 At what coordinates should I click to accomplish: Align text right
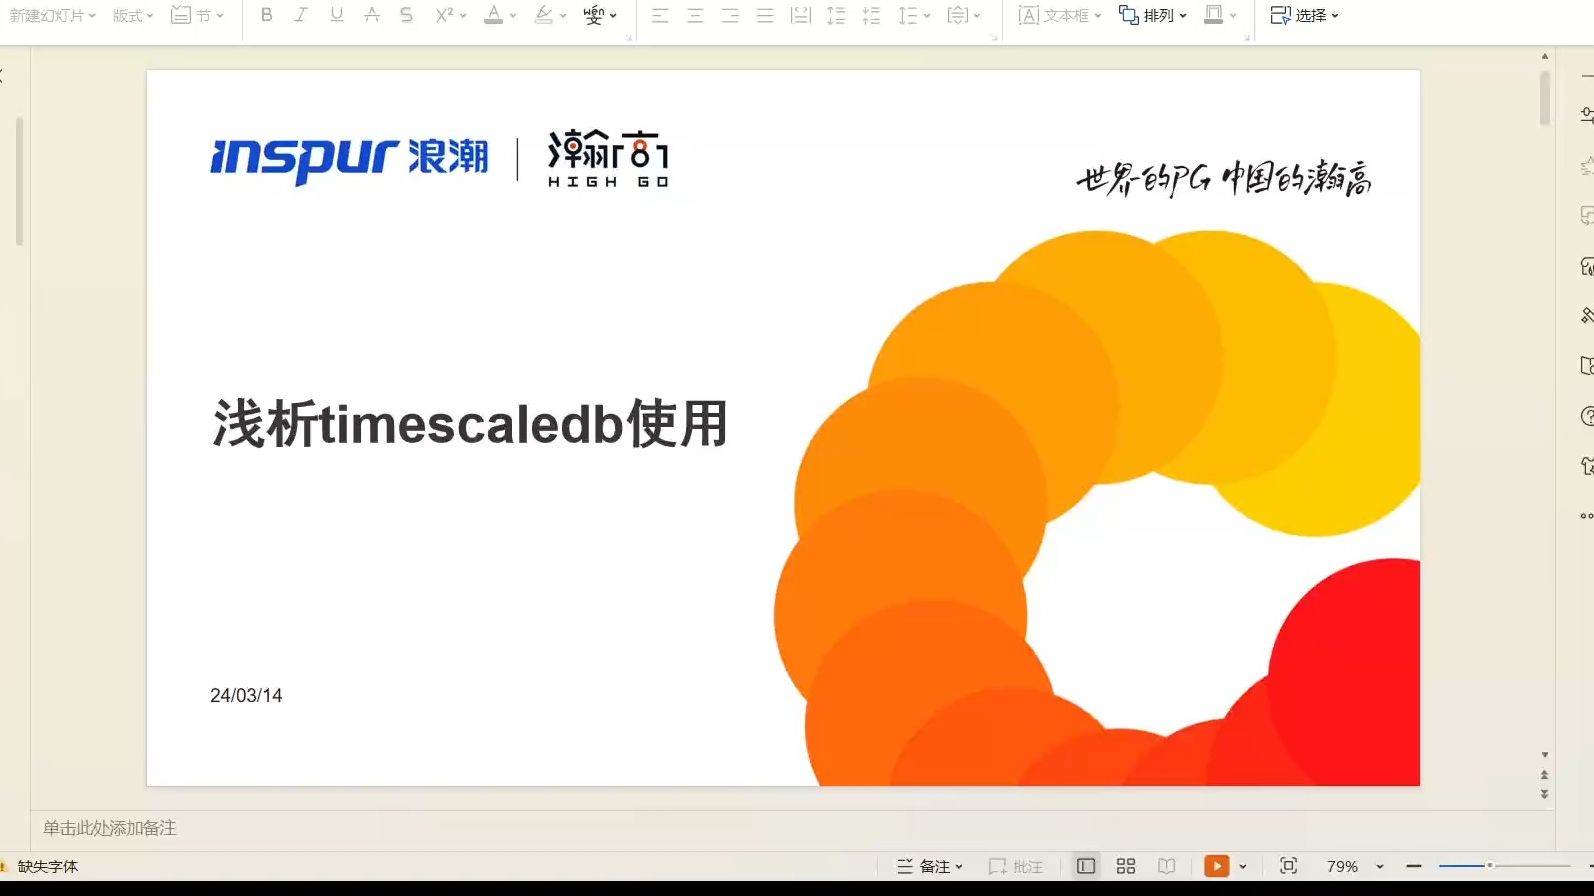(730, 15)
